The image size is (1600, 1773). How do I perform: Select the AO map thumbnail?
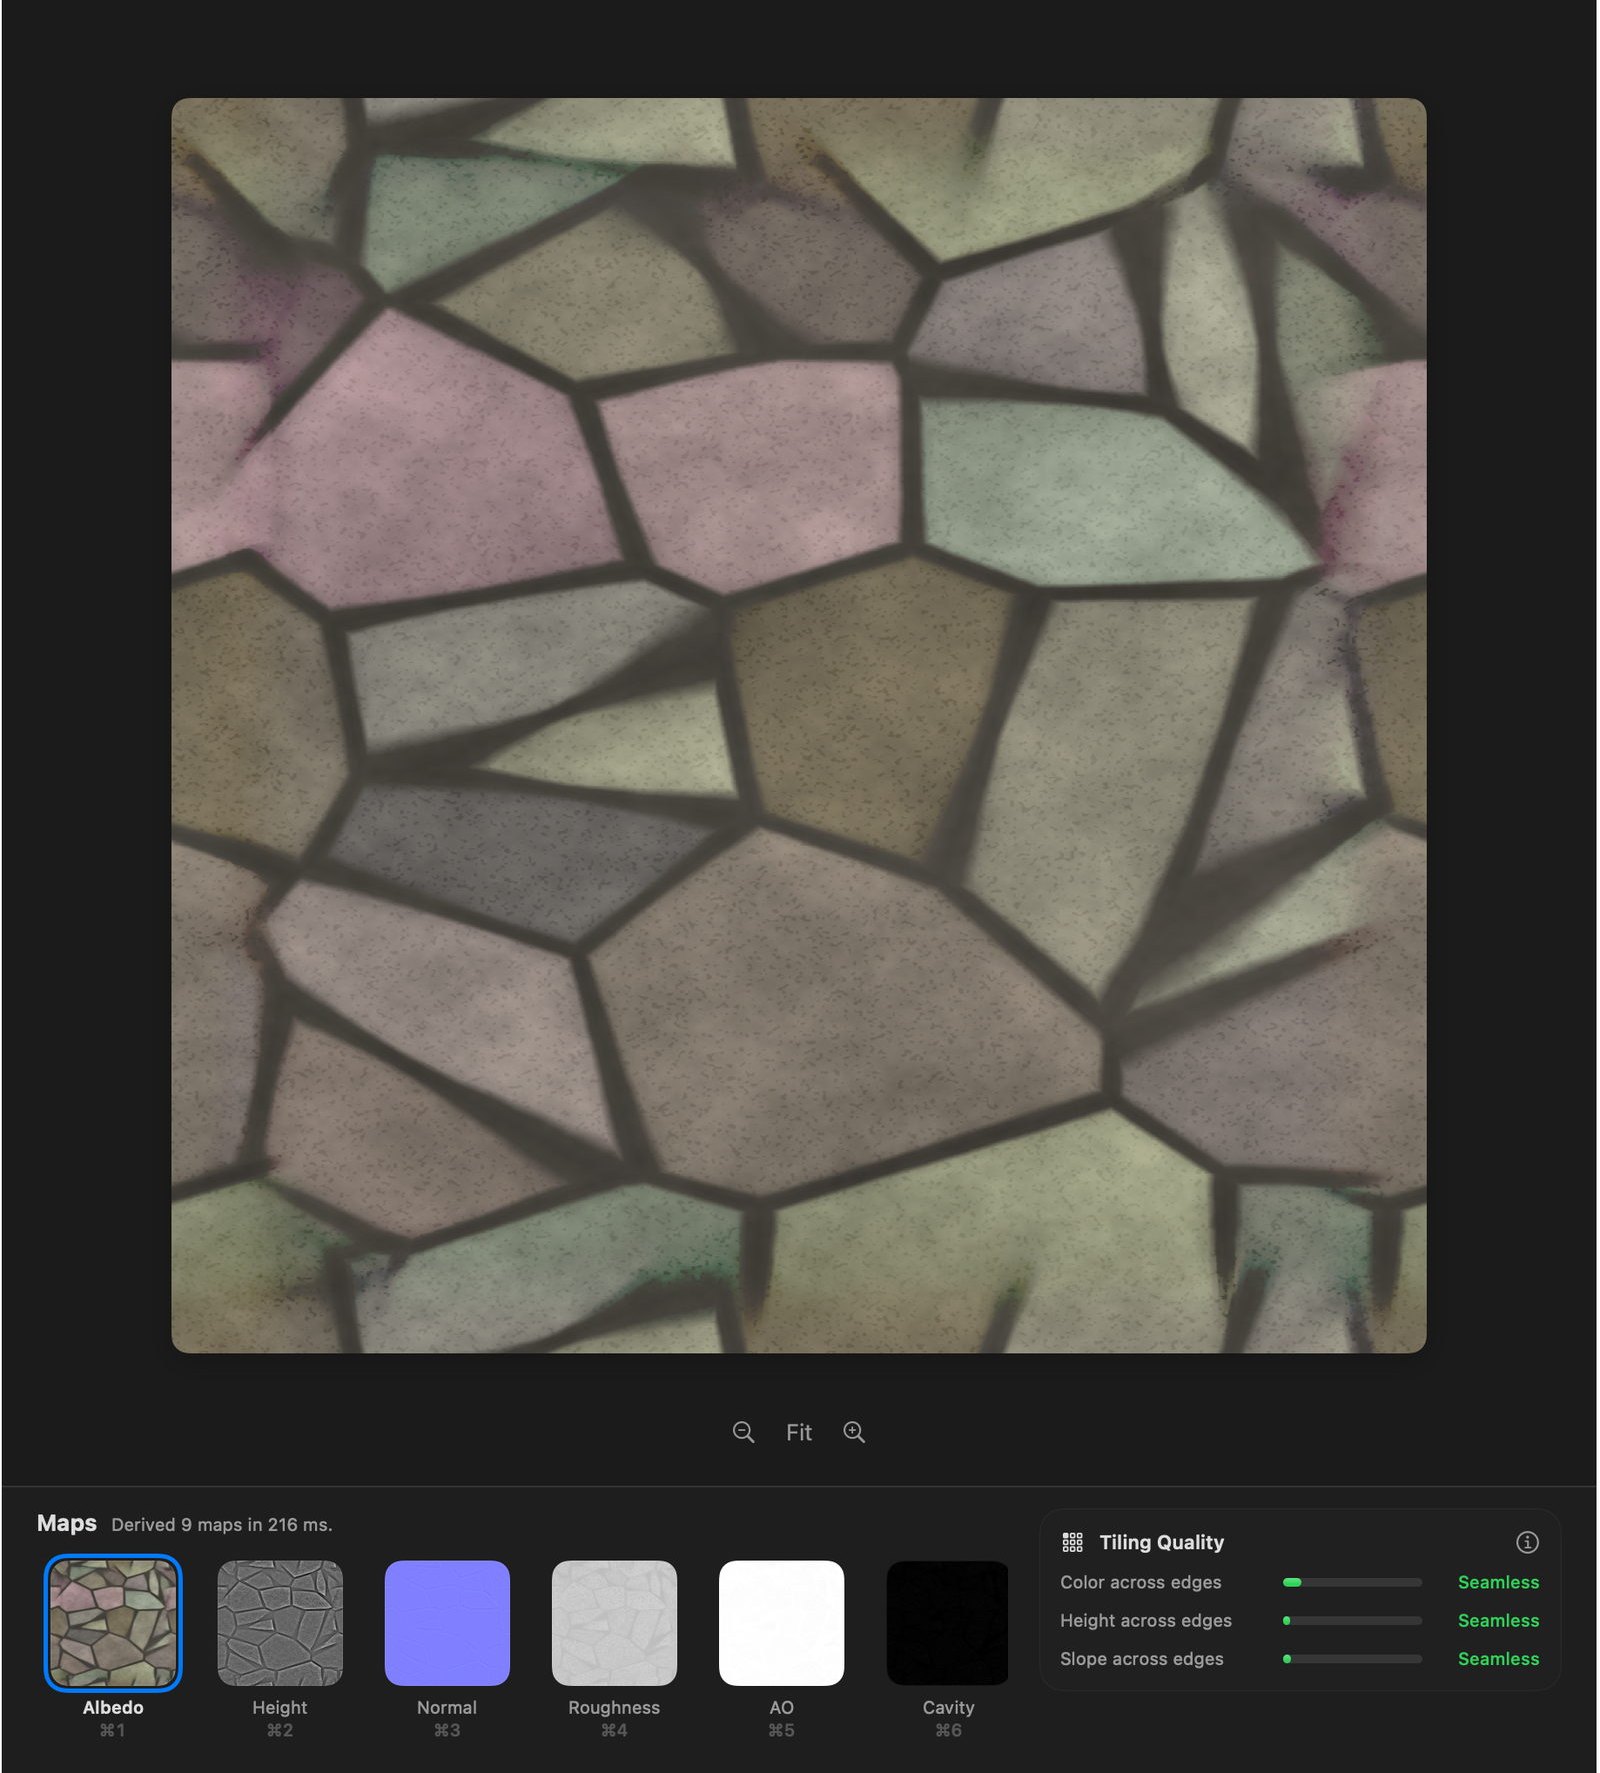(x=781, y=1622)
